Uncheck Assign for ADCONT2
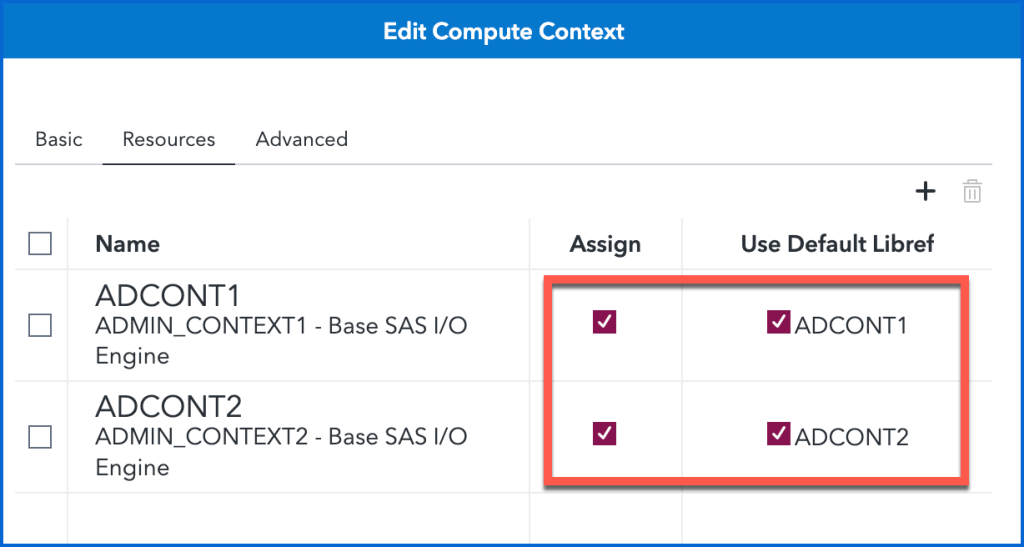 [605, 433]
